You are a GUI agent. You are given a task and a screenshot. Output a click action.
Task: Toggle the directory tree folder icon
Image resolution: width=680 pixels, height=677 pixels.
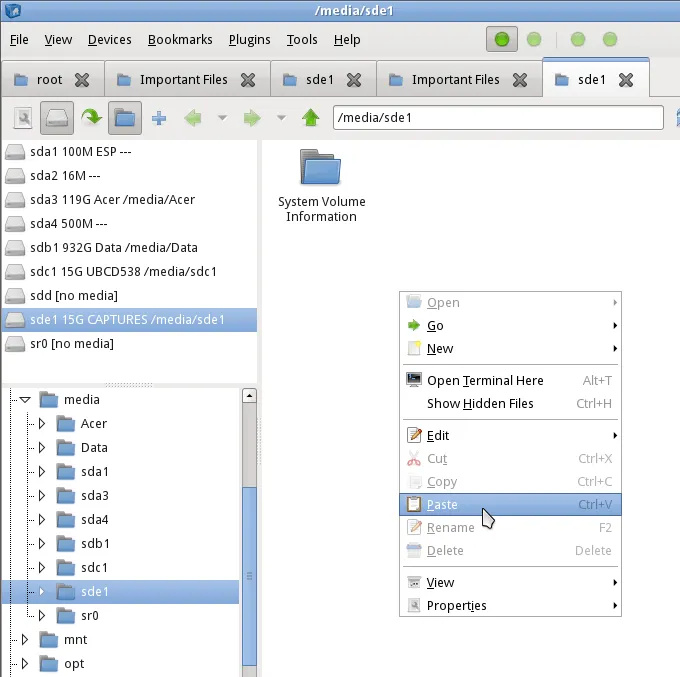point(124,118)
